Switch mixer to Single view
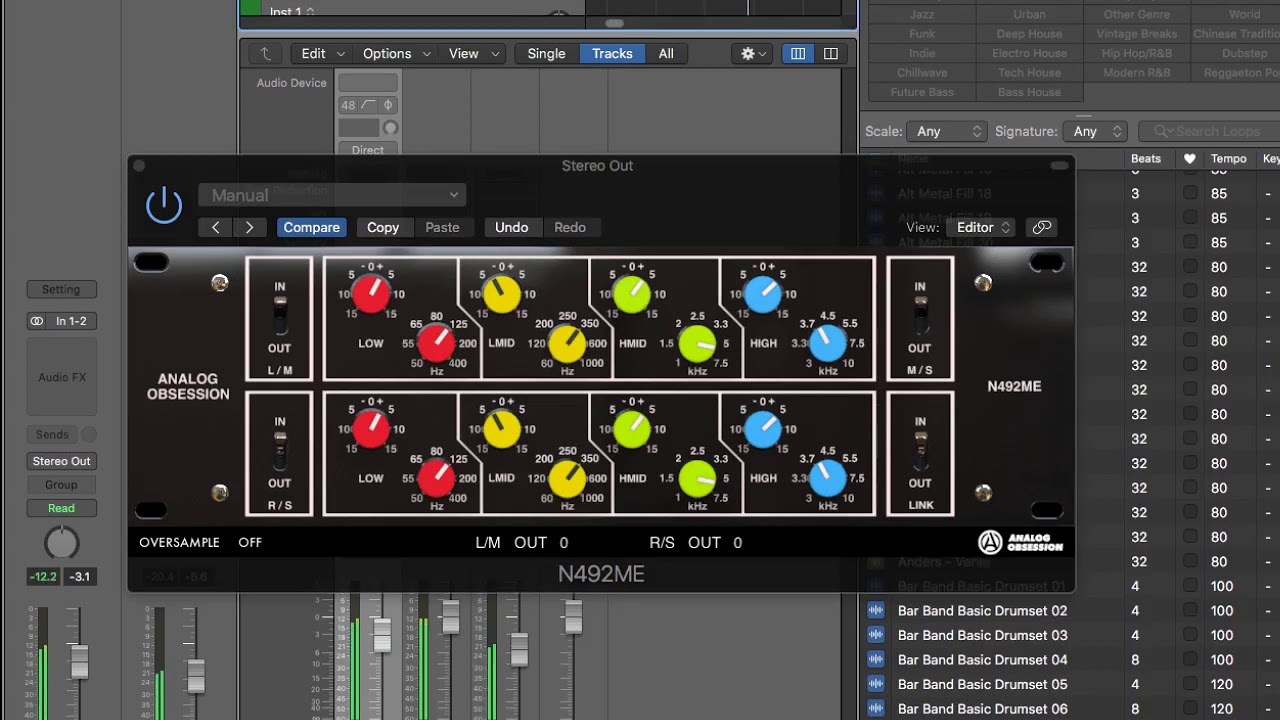The image size is (1280, 720). click(x=546, y=54)
